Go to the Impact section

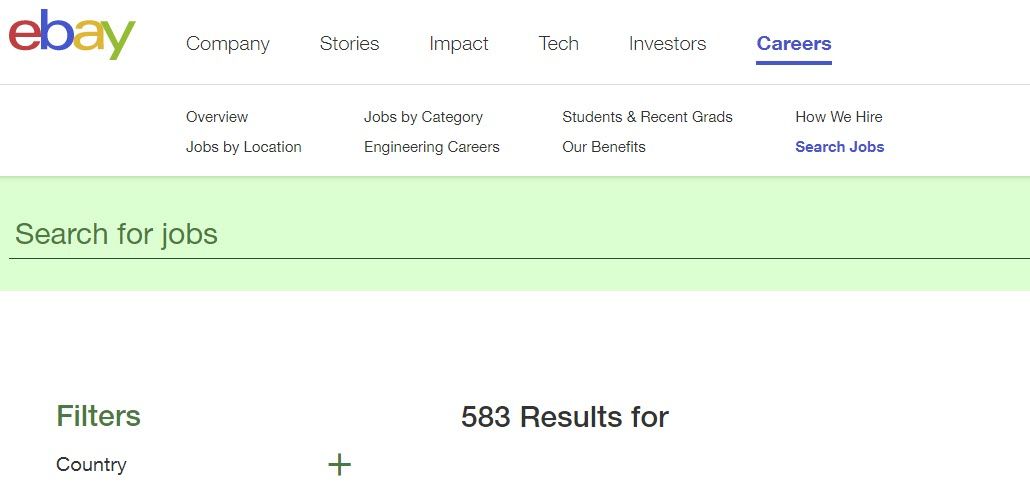(x=459, y=44)
